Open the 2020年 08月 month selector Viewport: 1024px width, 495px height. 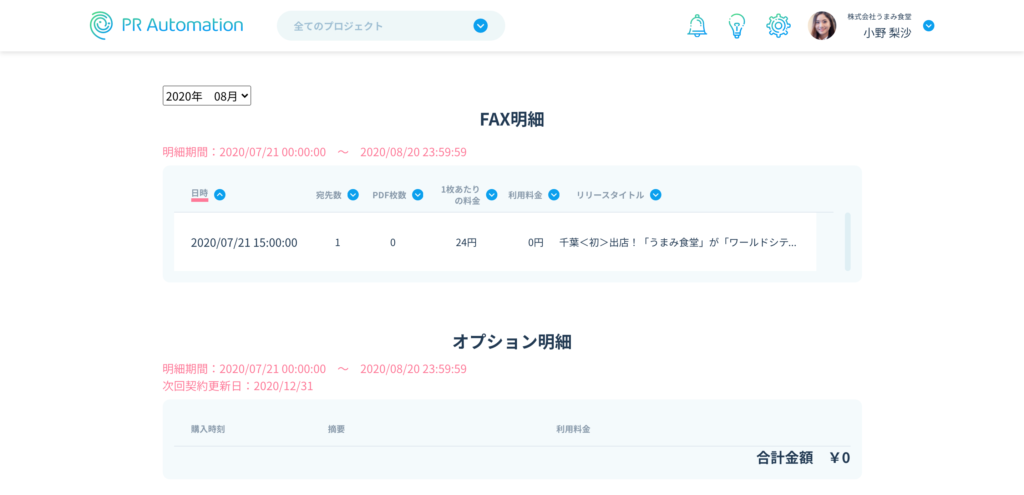[x=207, y=96]
